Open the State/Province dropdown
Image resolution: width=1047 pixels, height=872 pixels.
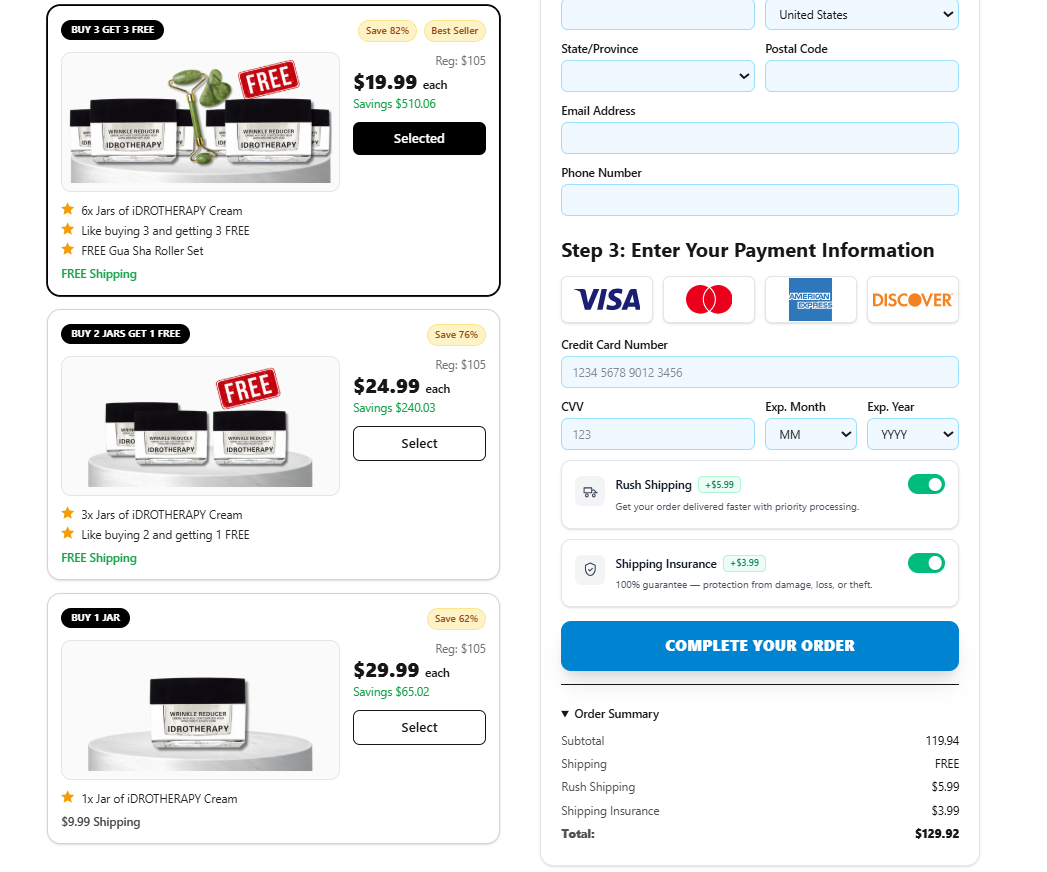[x=657, y=76]
